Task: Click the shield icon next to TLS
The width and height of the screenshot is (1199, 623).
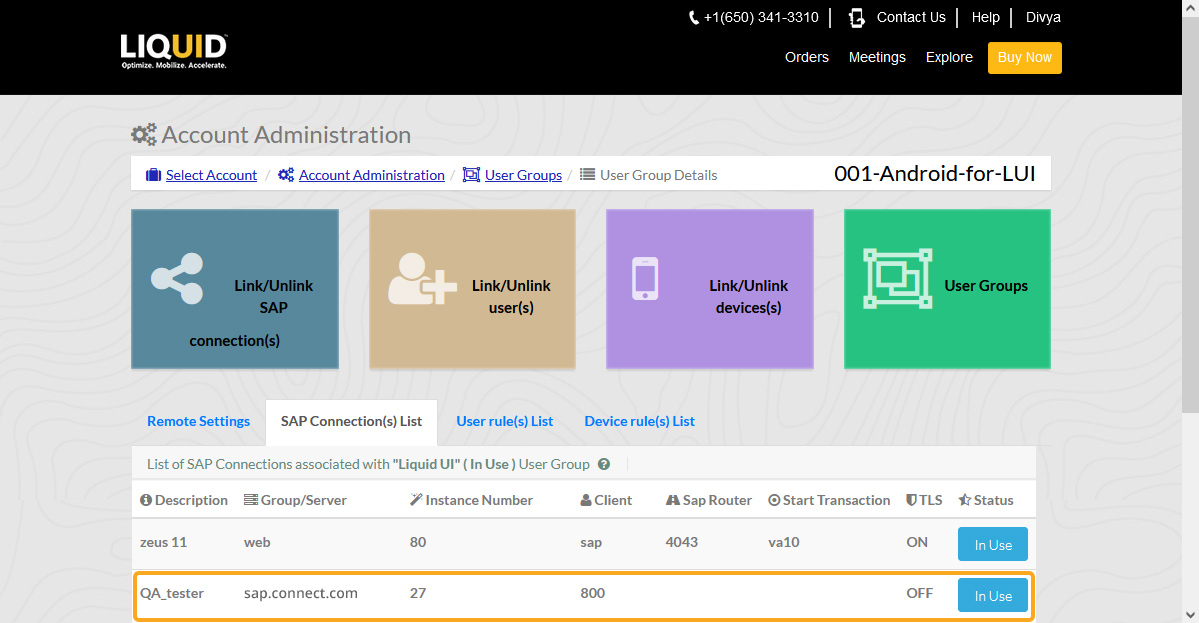Action: 911,500
